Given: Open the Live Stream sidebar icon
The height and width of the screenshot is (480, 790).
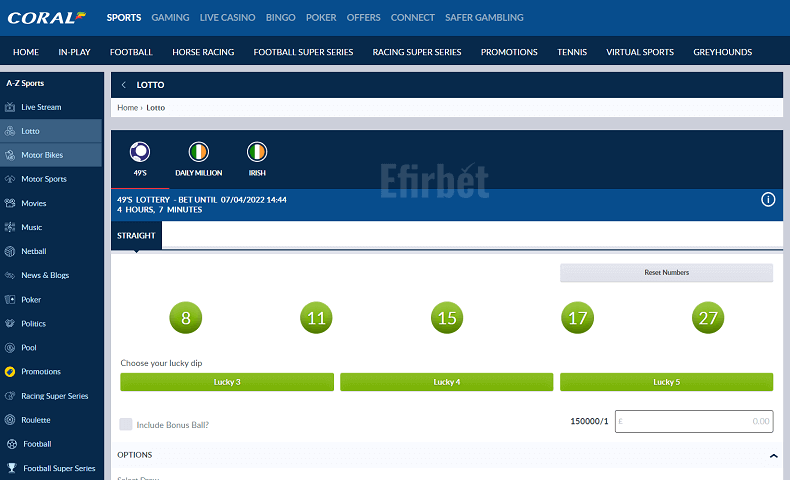Looking at the screenshot, I should 10,107.
